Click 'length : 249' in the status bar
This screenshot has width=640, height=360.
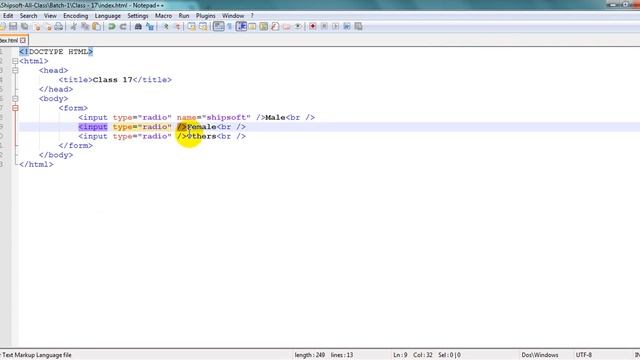(x=309, y=355)
